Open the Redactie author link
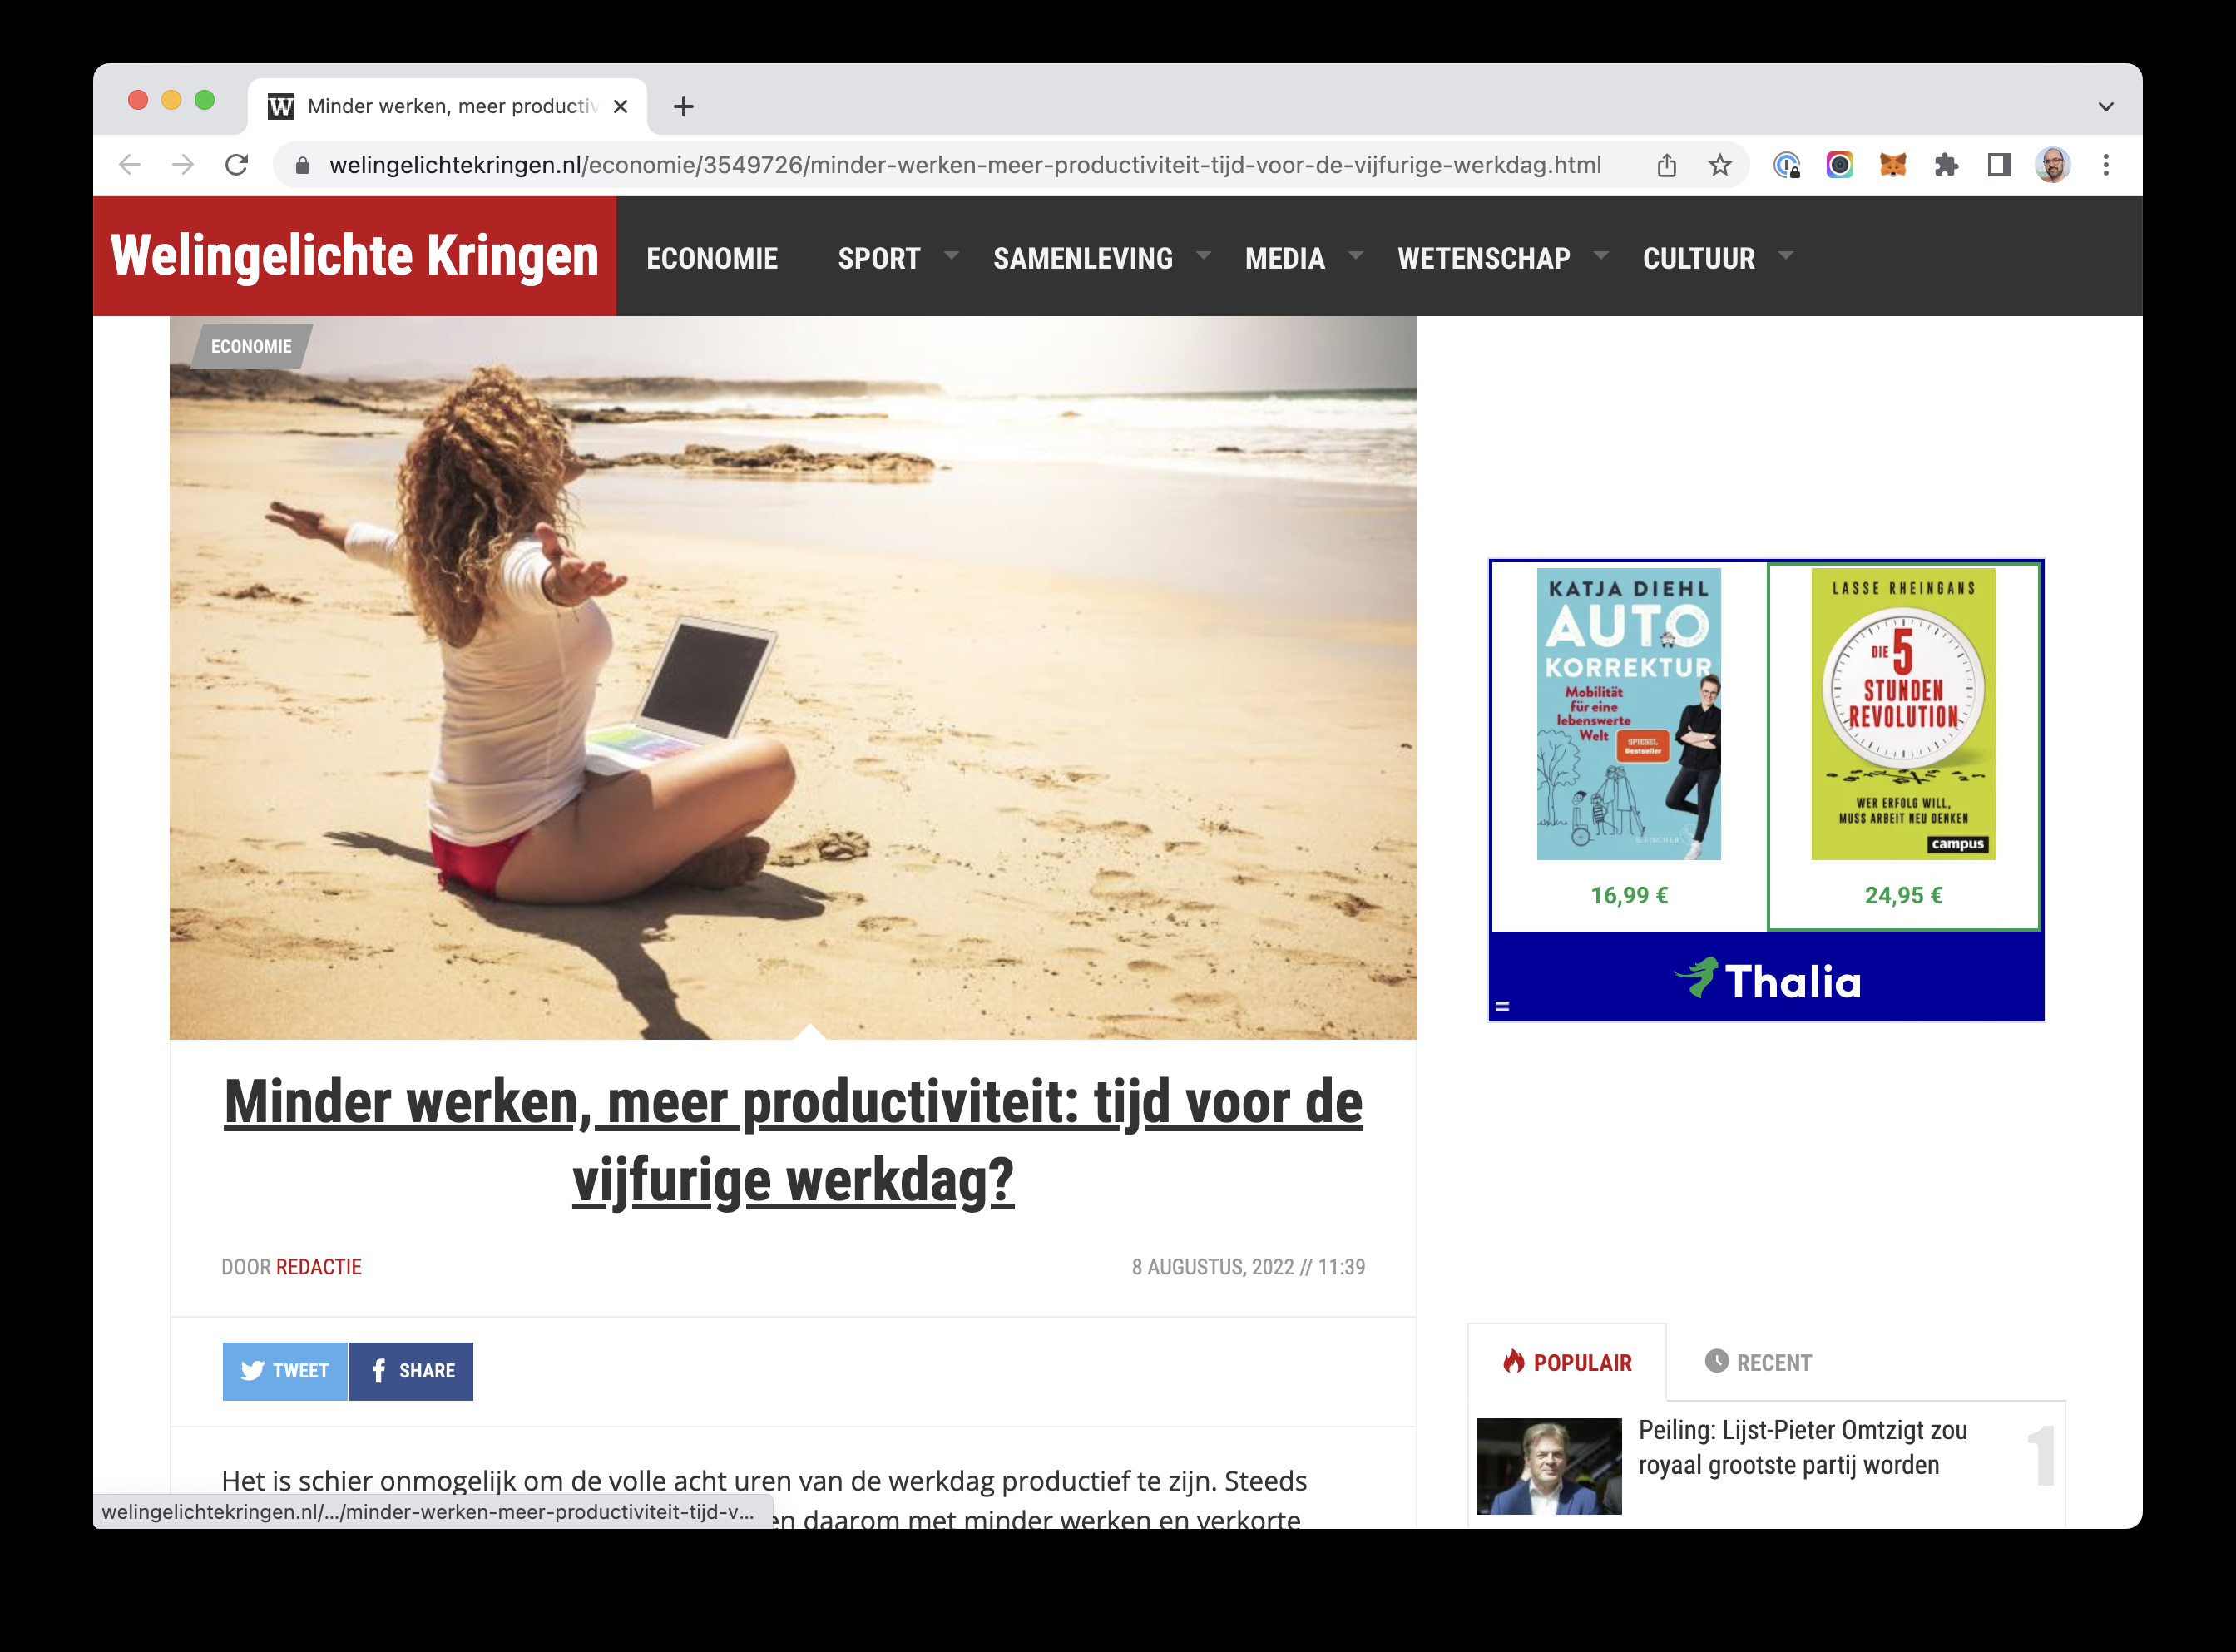The width and height of the screenshot is (2236, 1652). [318, 1266]
